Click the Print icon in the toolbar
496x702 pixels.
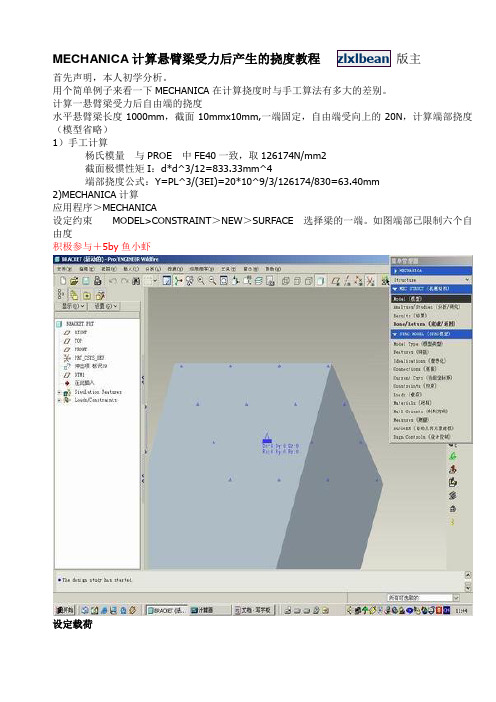tap(97, 281)
